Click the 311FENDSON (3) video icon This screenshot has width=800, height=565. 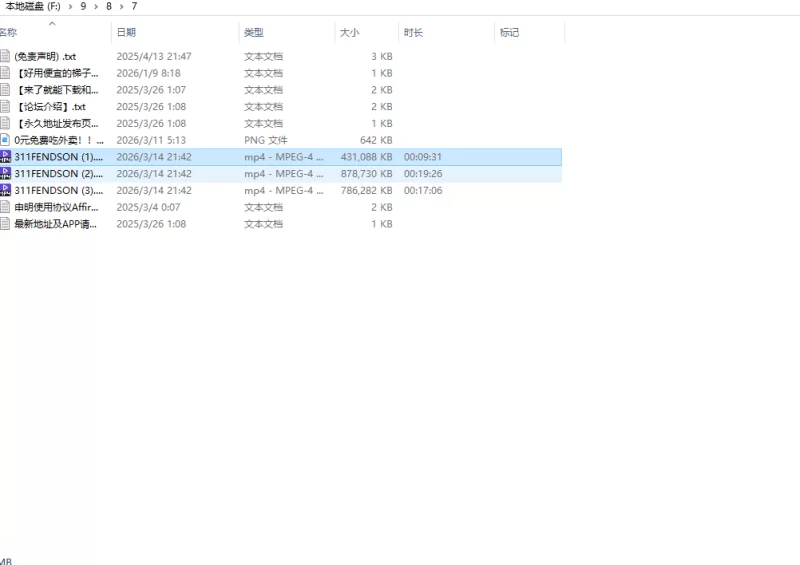(x=5, y=190)
